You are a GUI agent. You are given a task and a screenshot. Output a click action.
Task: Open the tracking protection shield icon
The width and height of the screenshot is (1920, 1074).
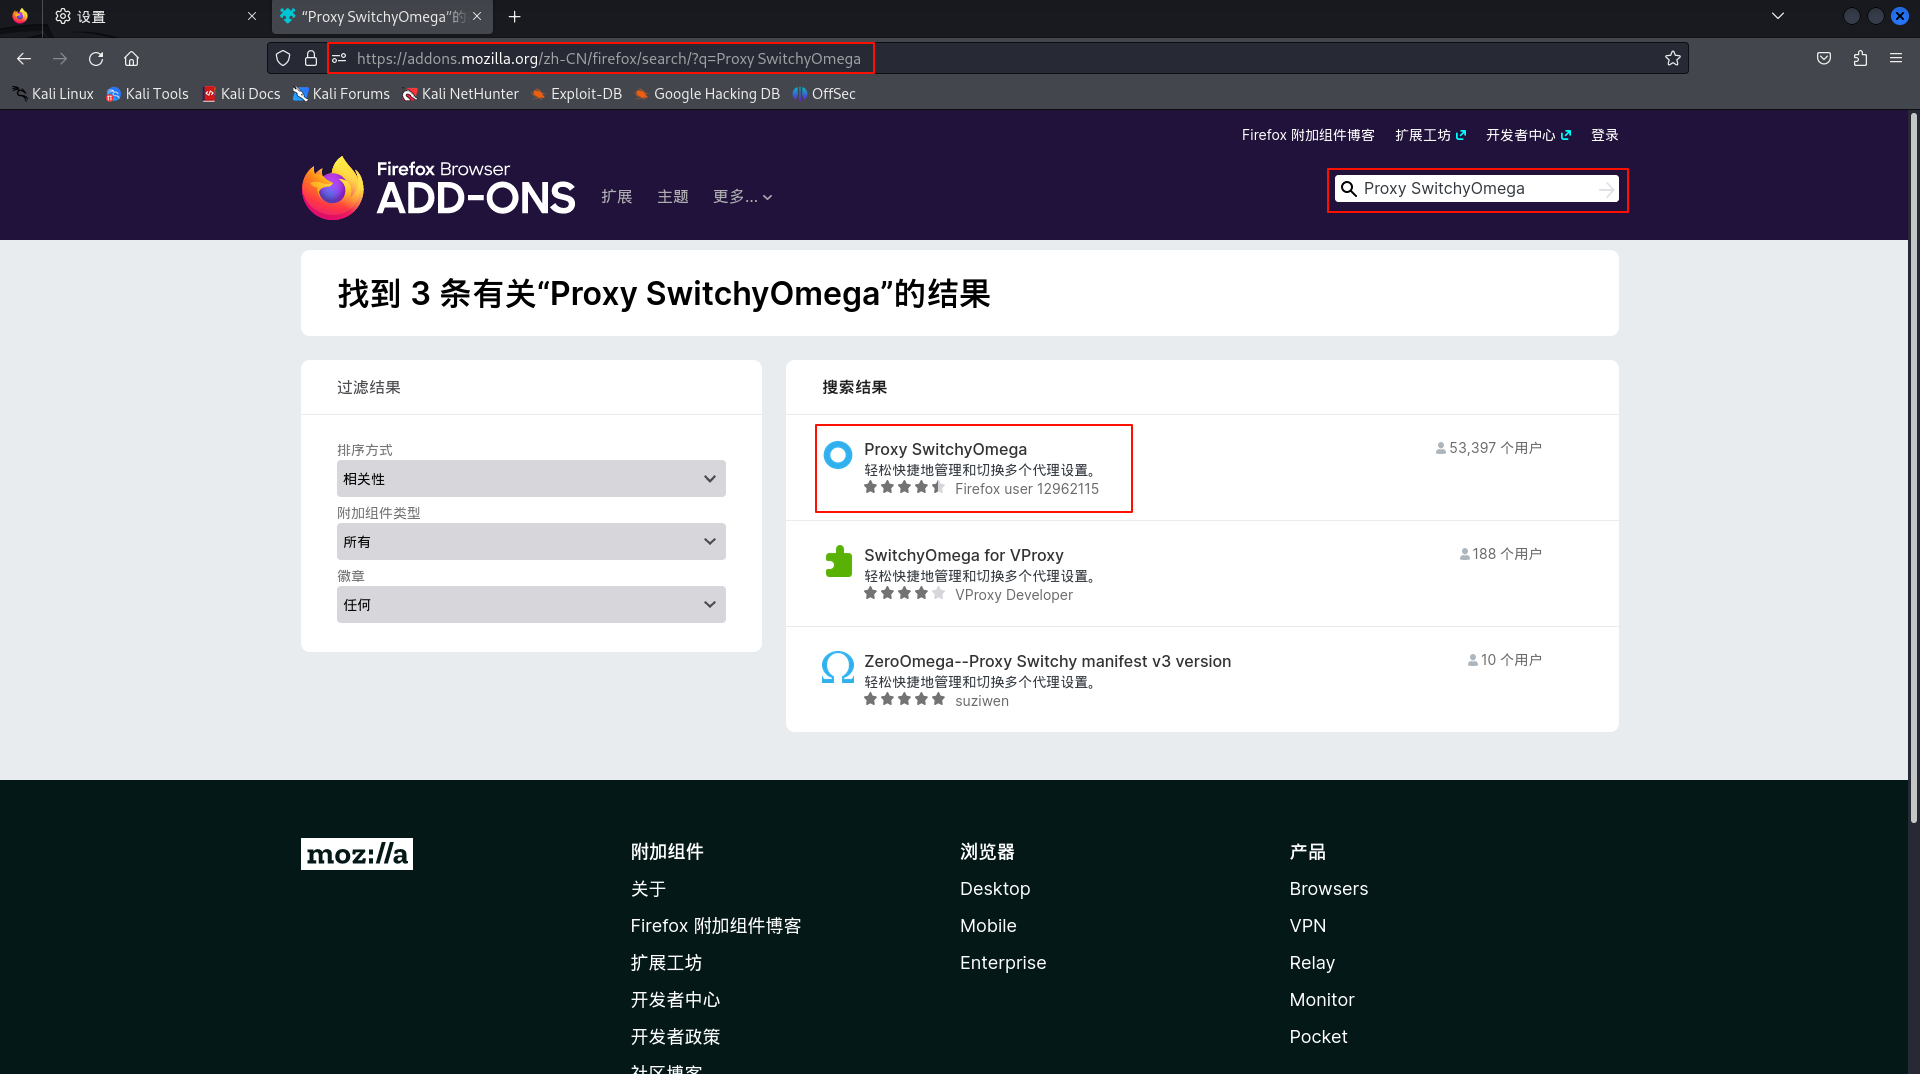[x=283, y=59]
